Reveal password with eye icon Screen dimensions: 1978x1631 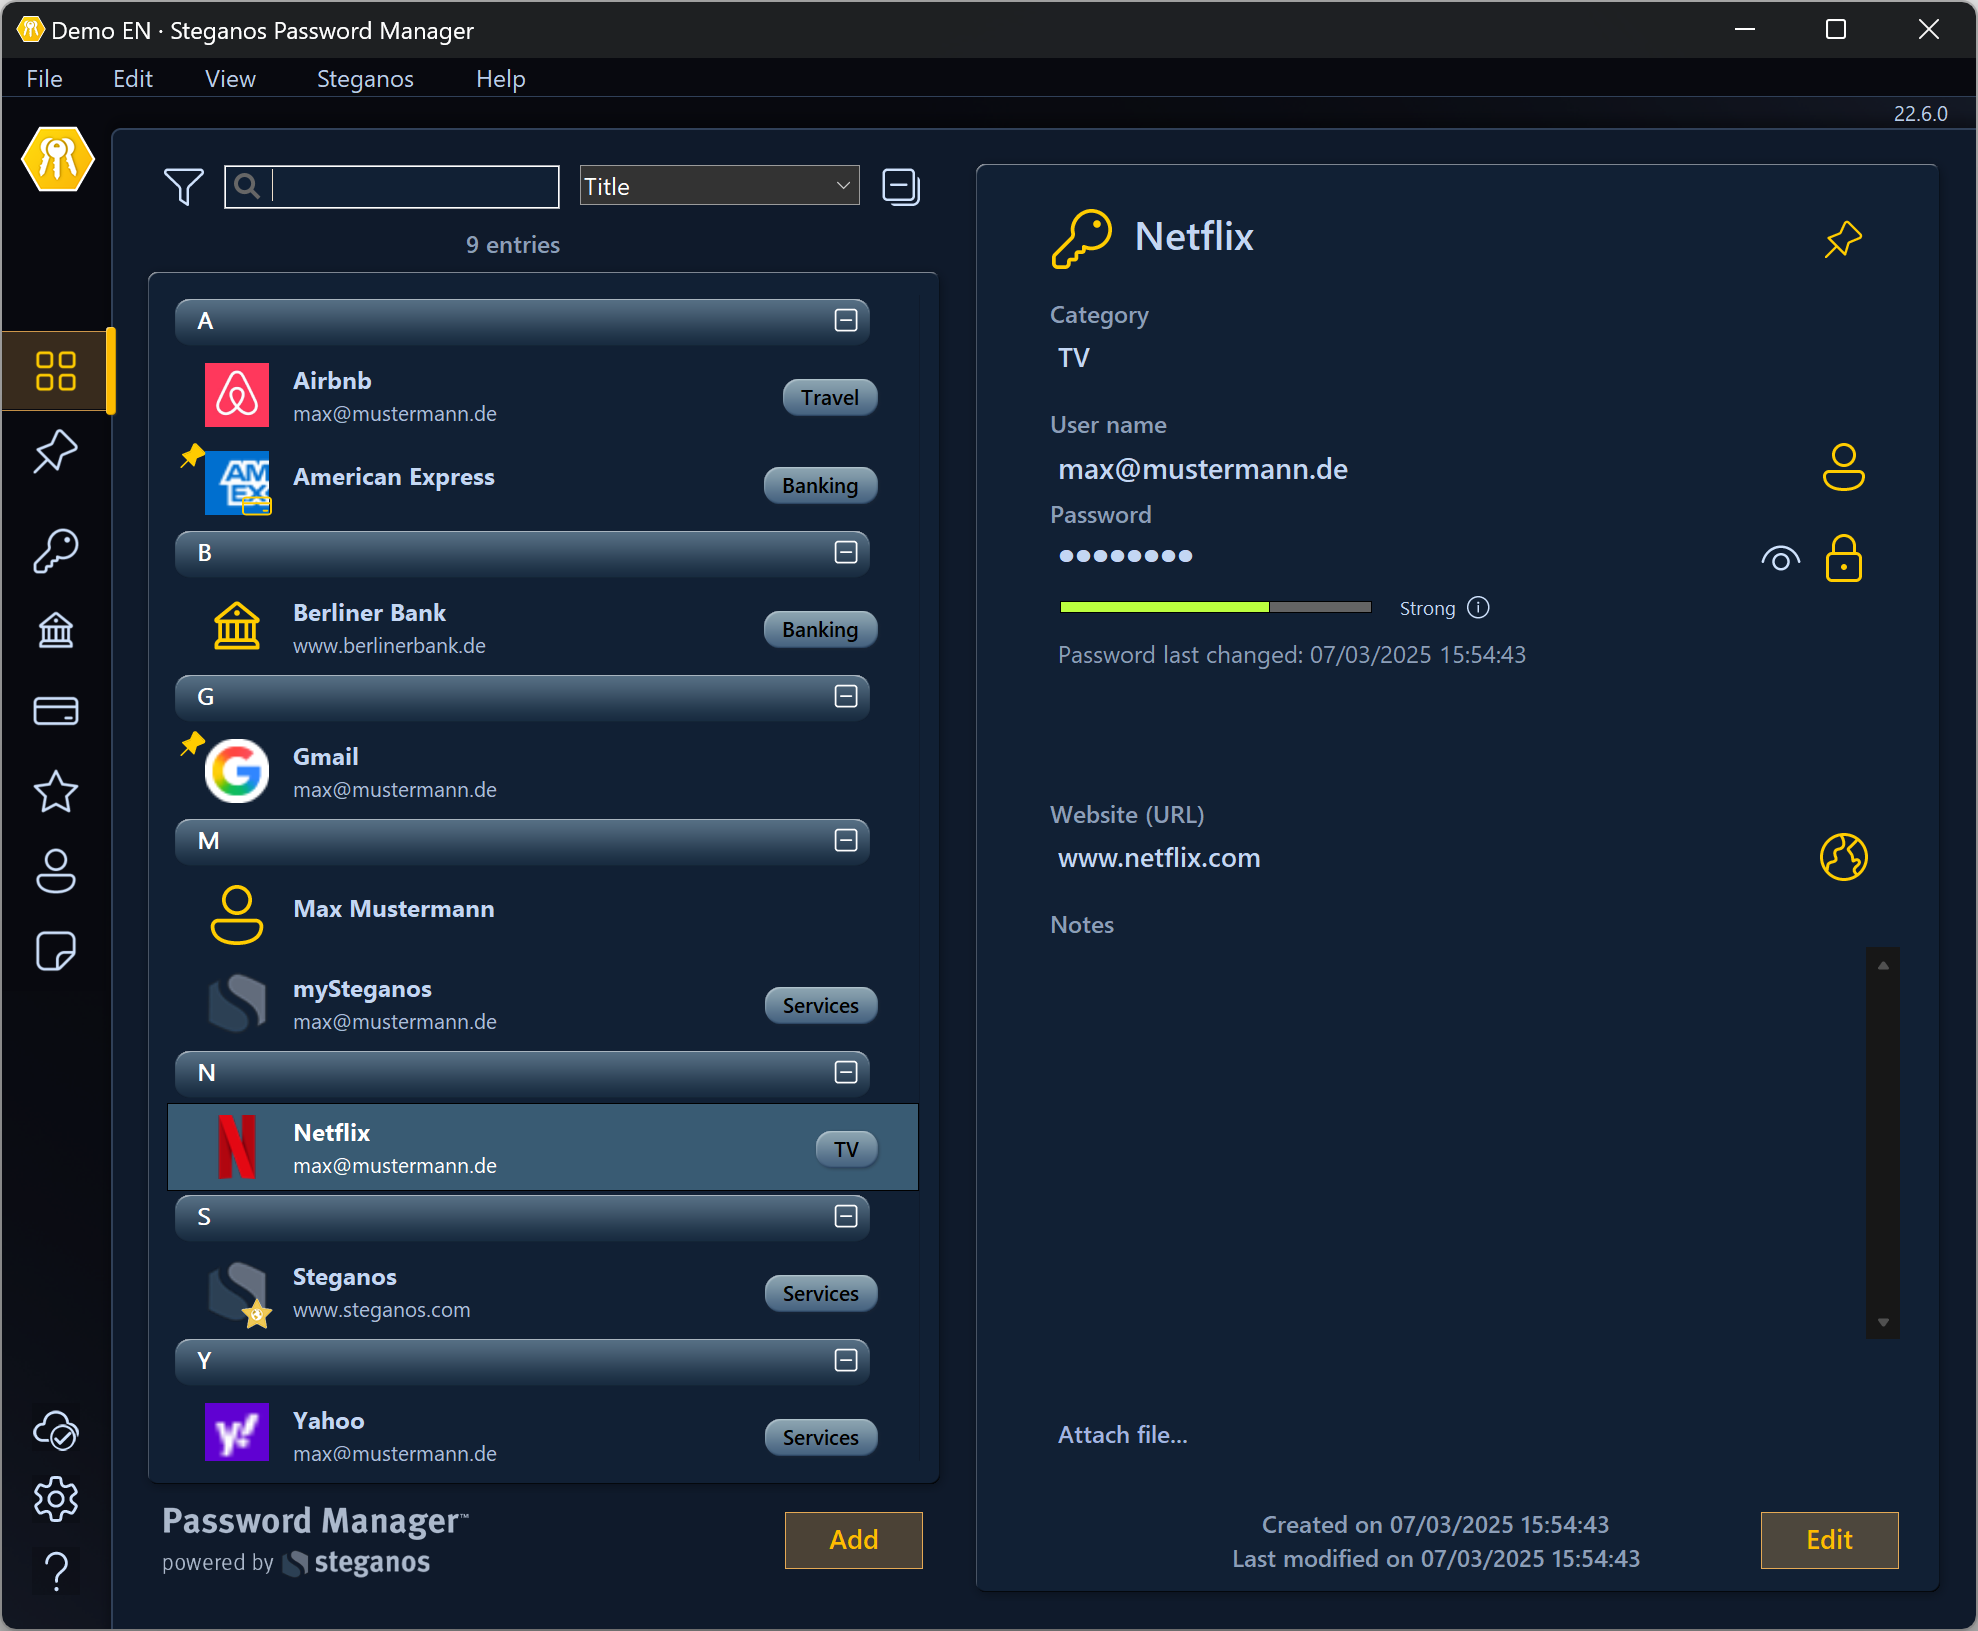1780,559
